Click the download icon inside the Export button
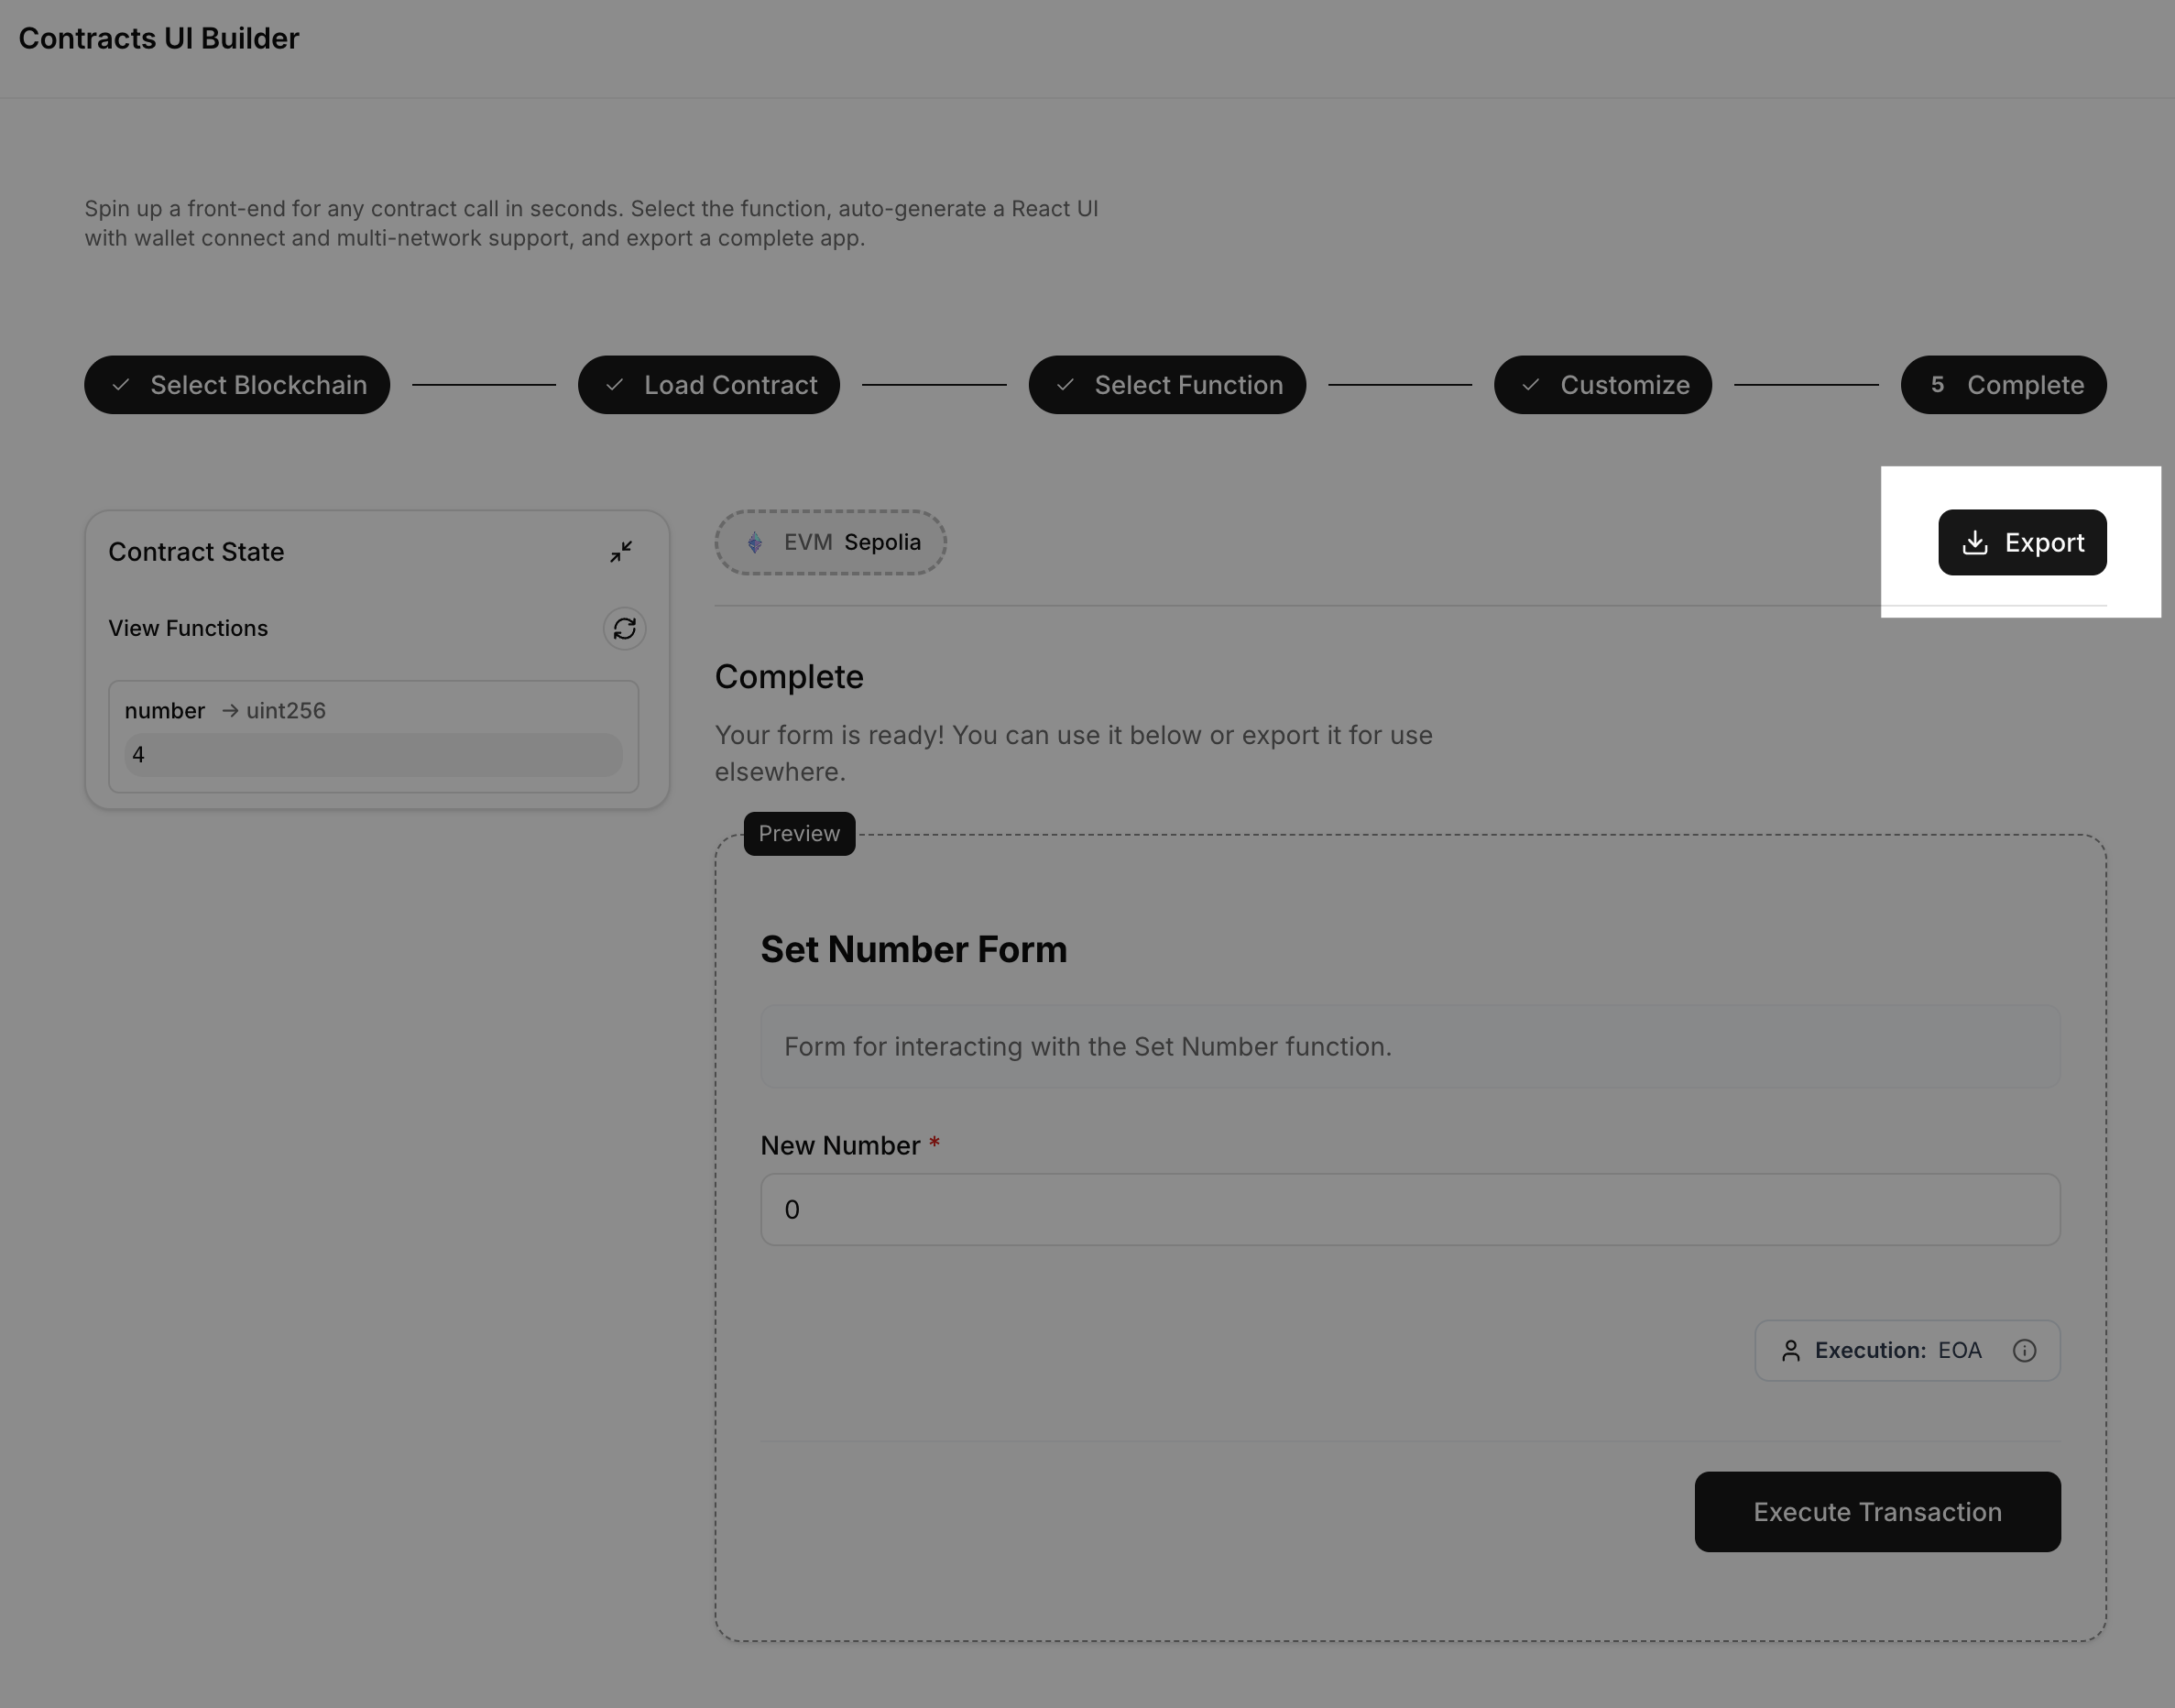 (1974, 542)
